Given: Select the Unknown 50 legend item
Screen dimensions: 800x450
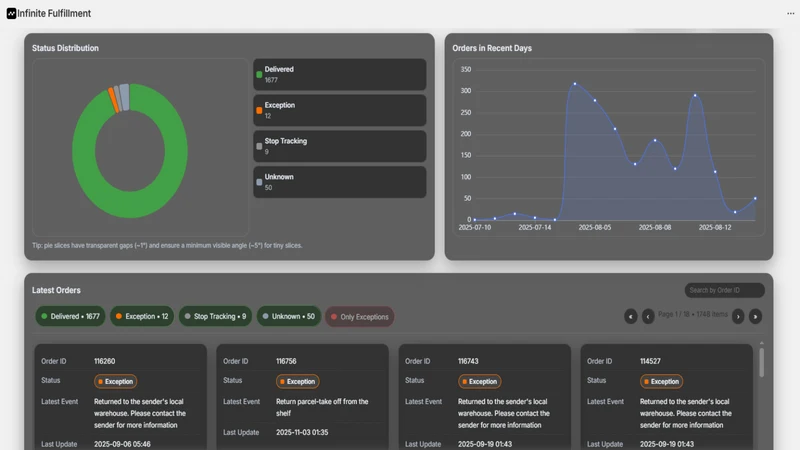Looking at the screenshot, I should tap(340, 182).
